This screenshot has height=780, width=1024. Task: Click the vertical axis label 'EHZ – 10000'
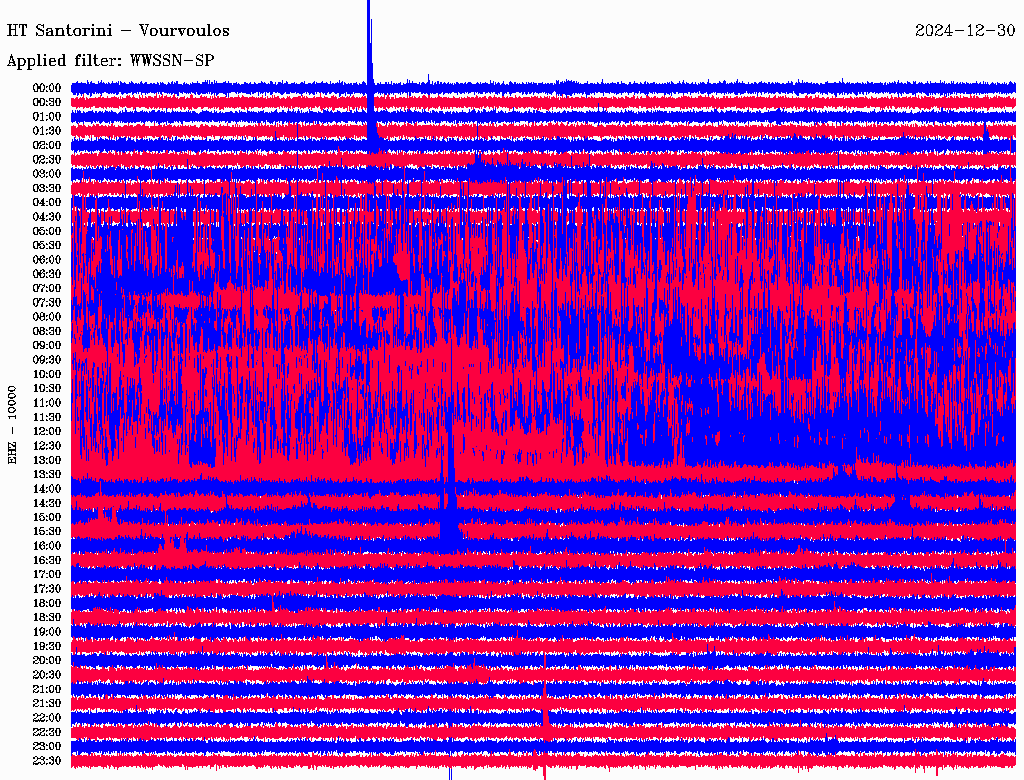pyautogui.click(x=12, y=425)
